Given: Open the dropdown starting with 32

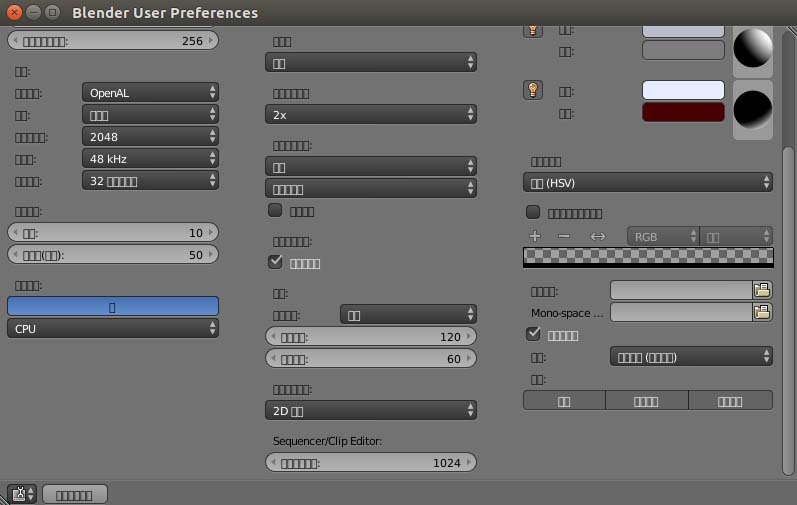Looking at the screenshot, I should point(150,180).
